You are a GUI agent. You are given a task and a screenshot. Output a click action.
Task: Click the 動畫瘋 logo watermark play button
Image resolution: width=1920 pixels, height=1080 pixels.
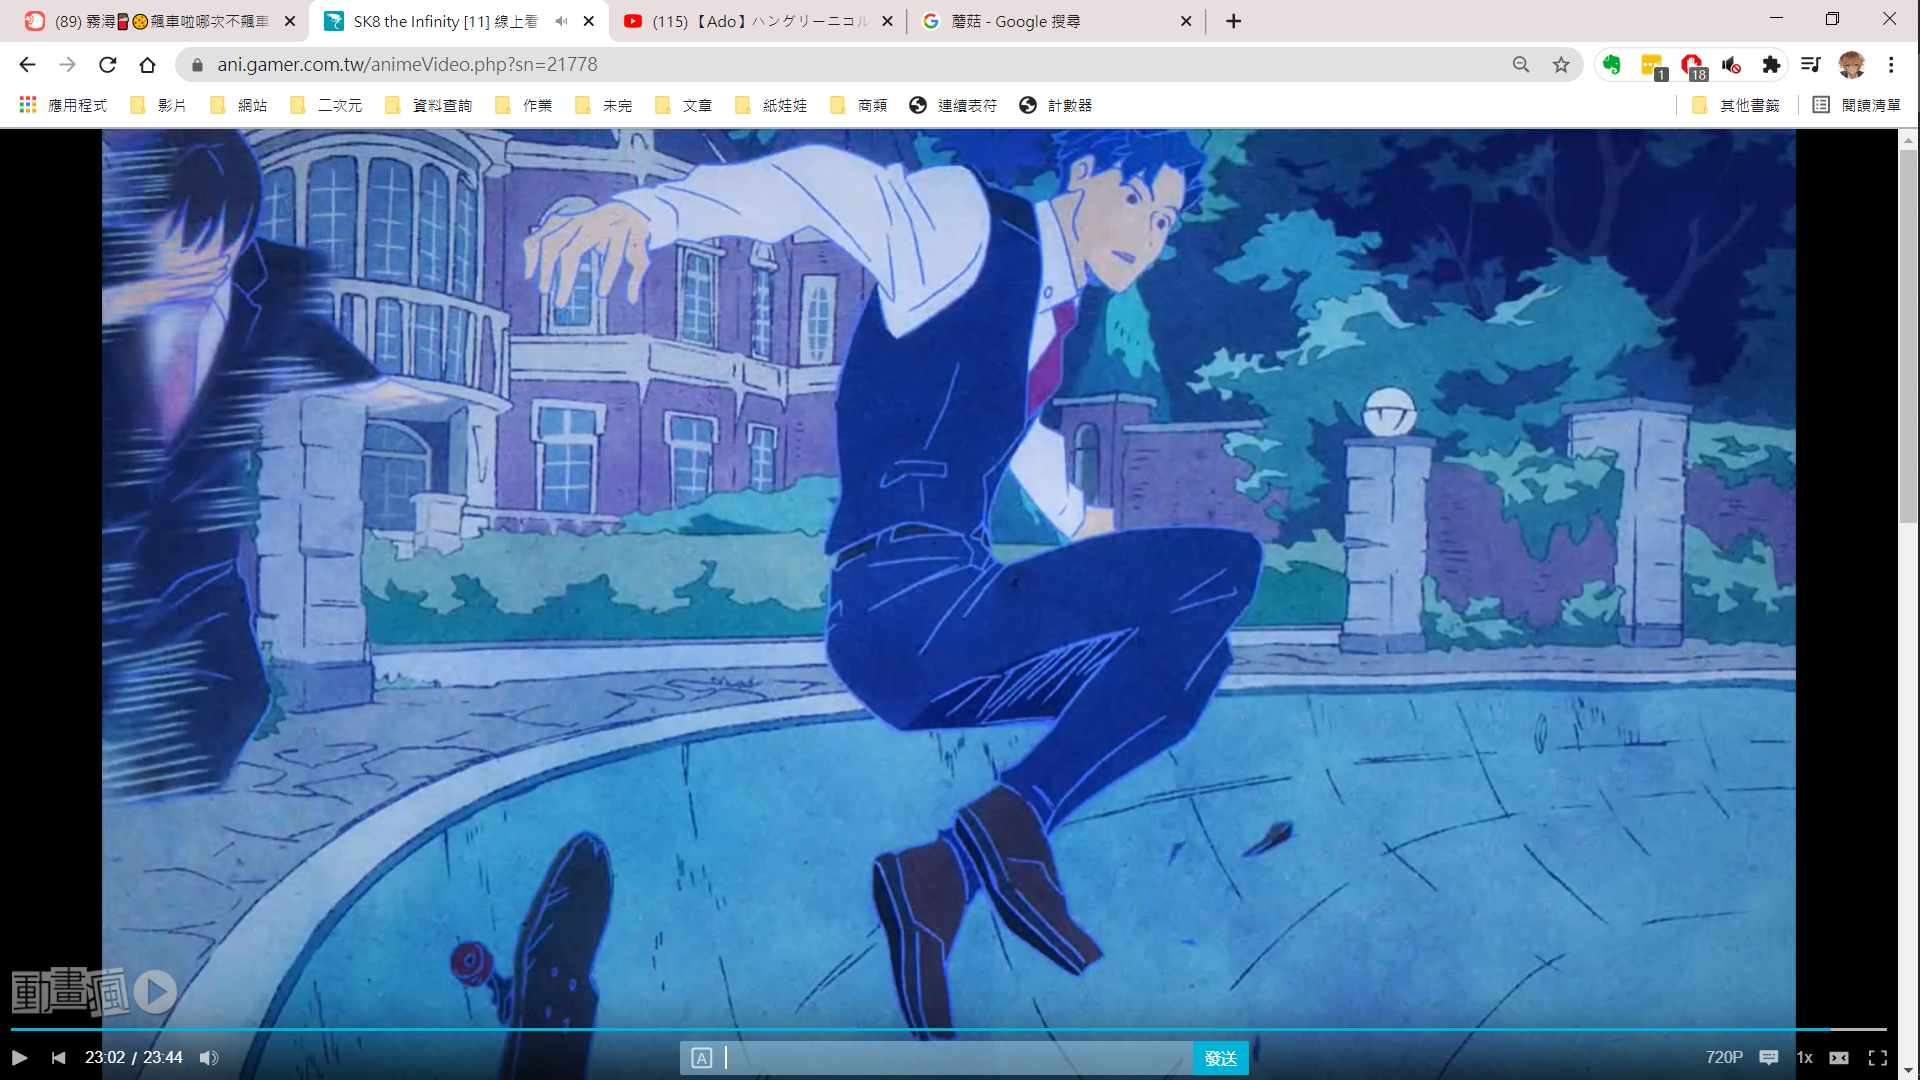click(155, 992)
